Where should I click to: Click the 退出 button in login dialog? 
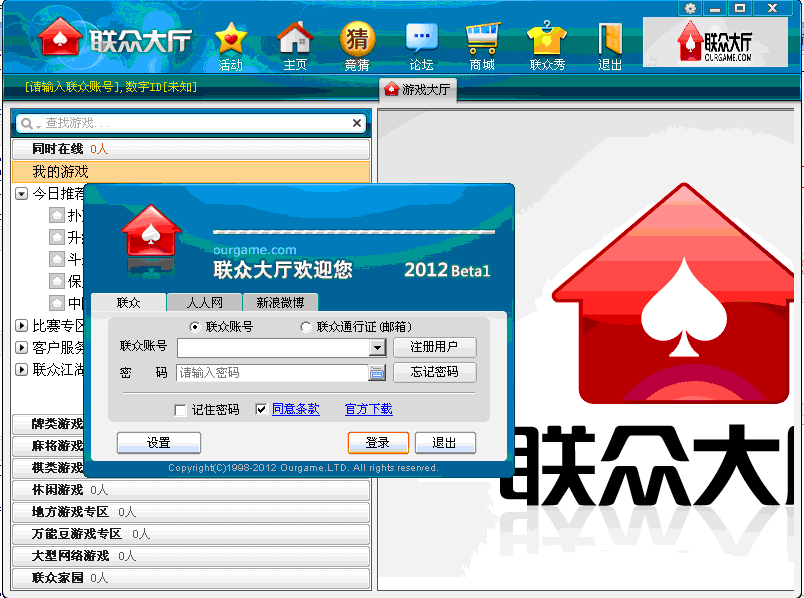445,443
